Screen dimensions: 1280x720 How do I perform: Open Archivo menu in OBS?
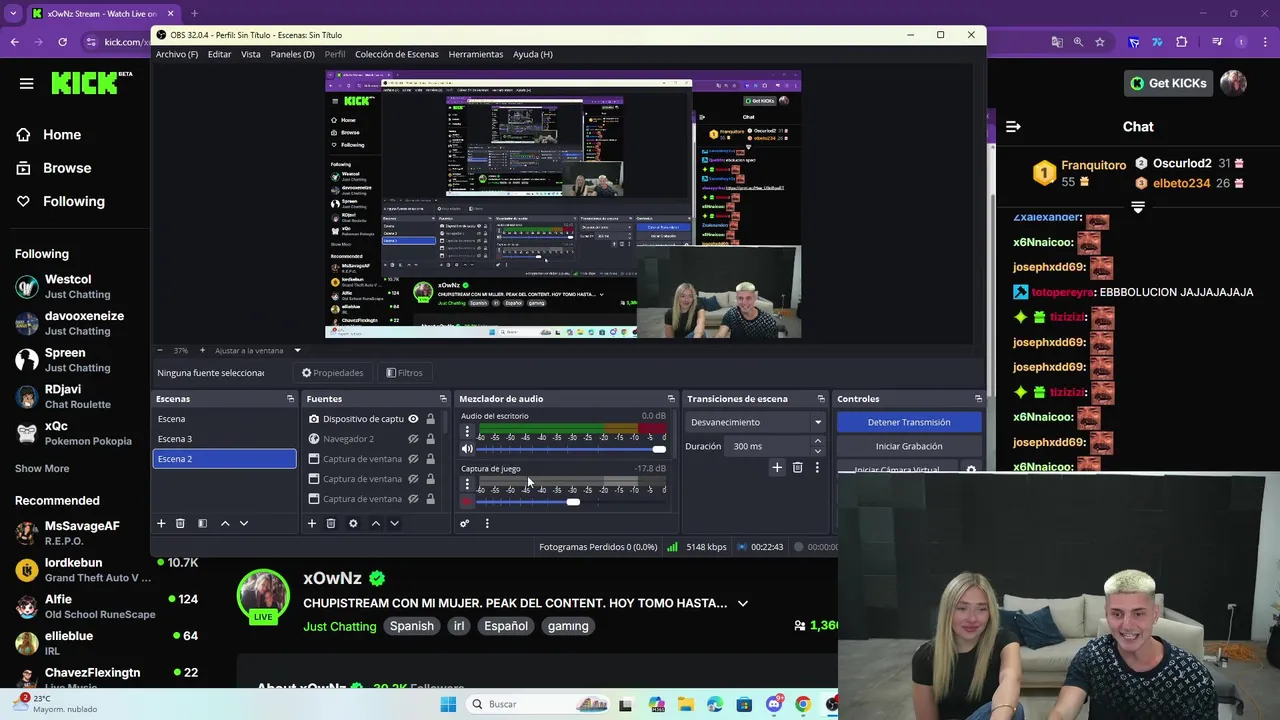pos(177,54)
